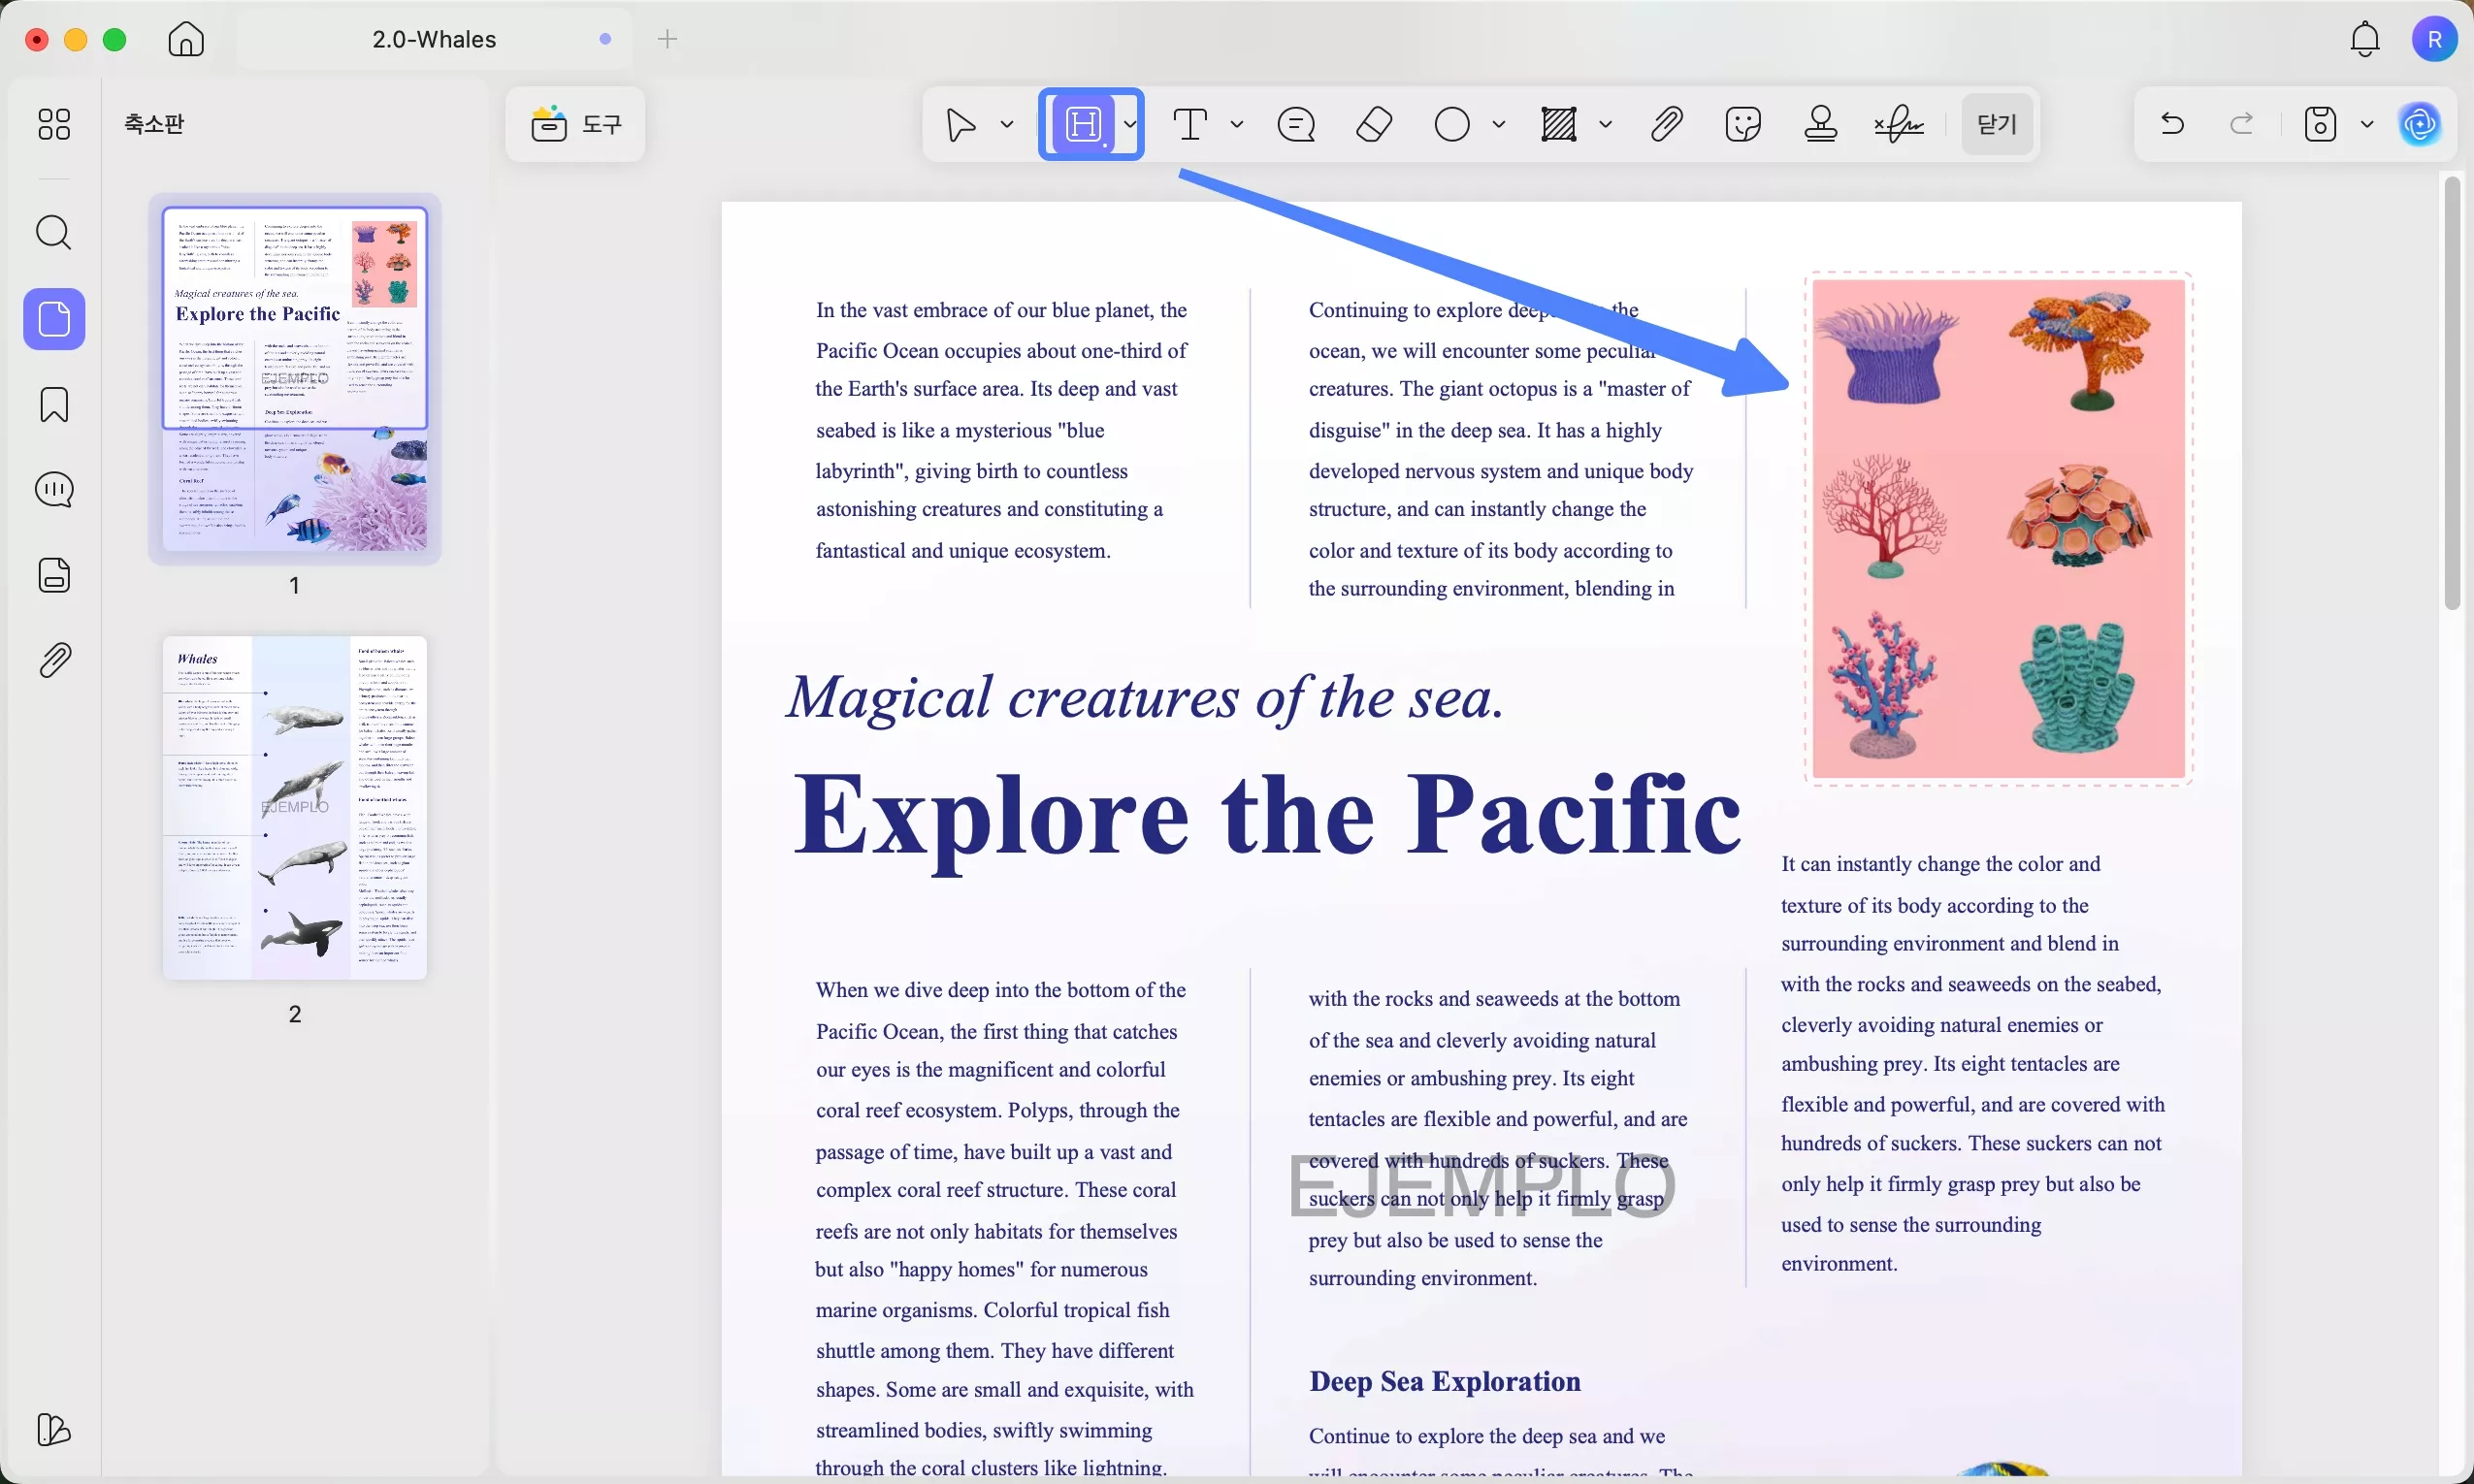Viewport: 2474px width, 1484px height.
Task: Select page 2 thumbnail
Action: click(294, 808)
